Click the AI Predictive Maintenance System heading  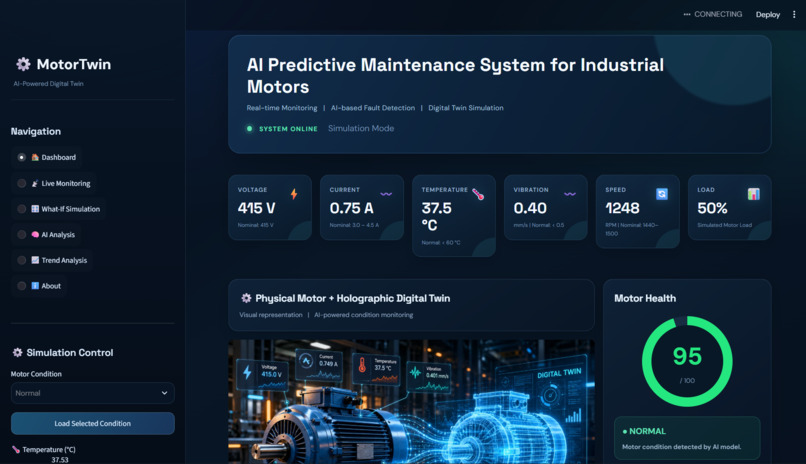tap(455, 76)
